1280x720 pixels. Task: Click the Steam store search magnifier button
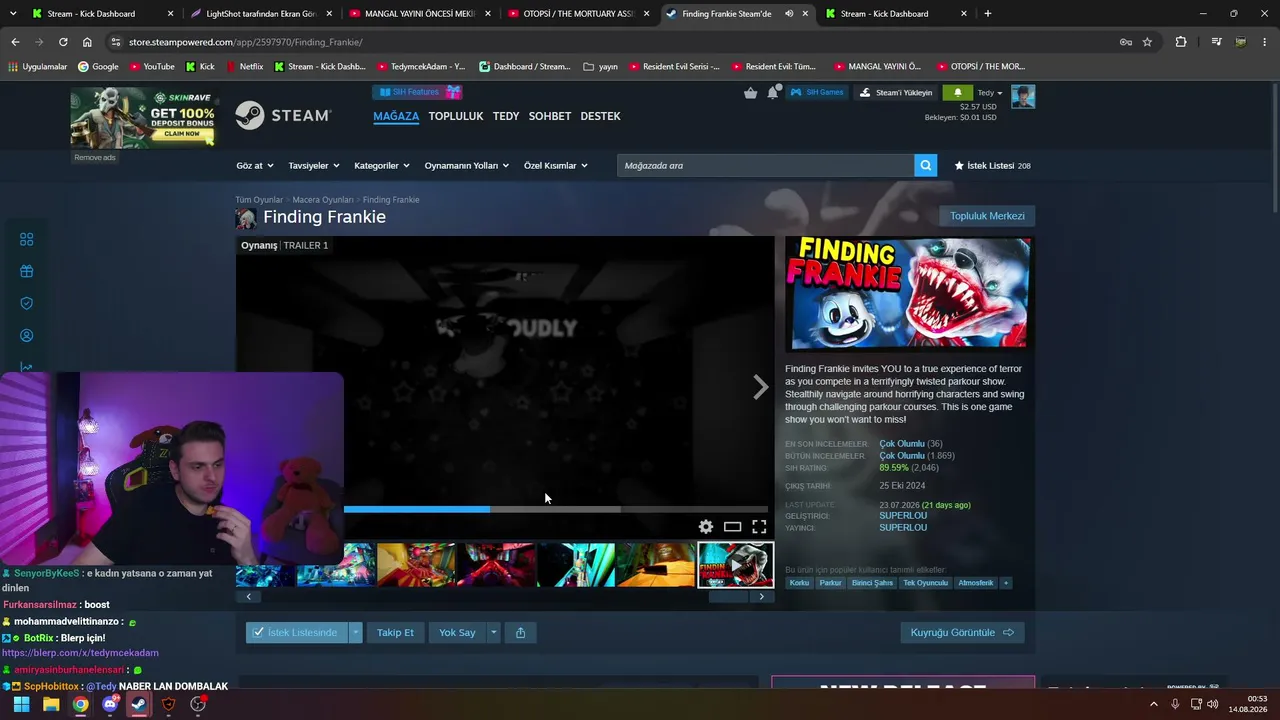[x=926, y=165]
